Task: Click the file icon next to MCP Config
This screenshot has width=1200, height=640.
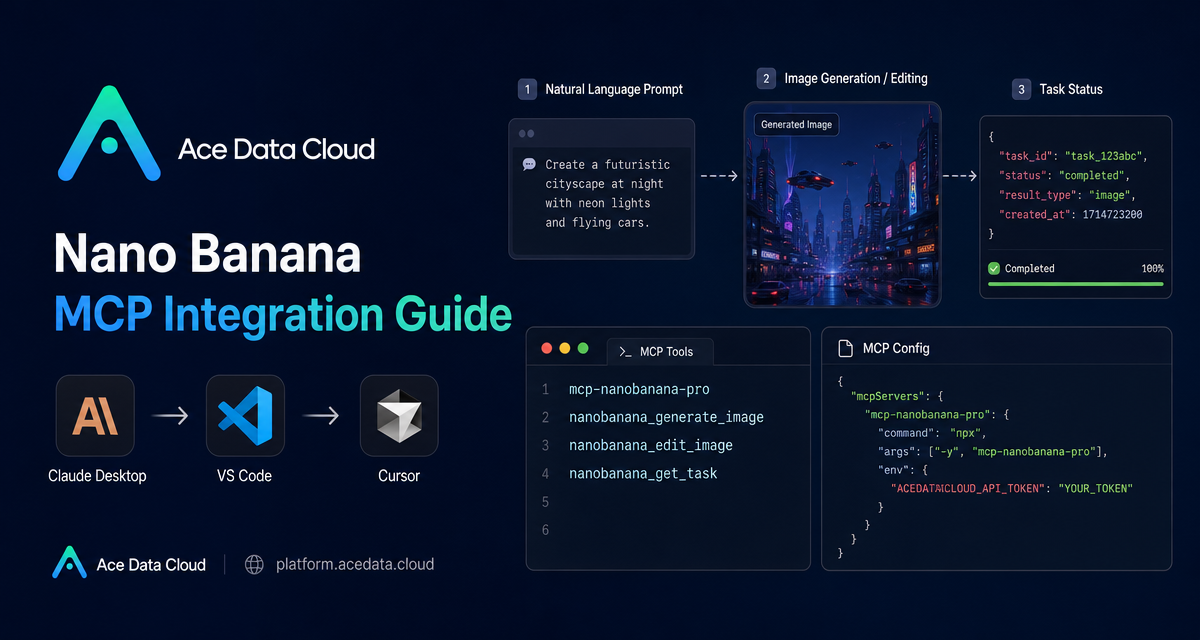Action: tap(844, 348)
